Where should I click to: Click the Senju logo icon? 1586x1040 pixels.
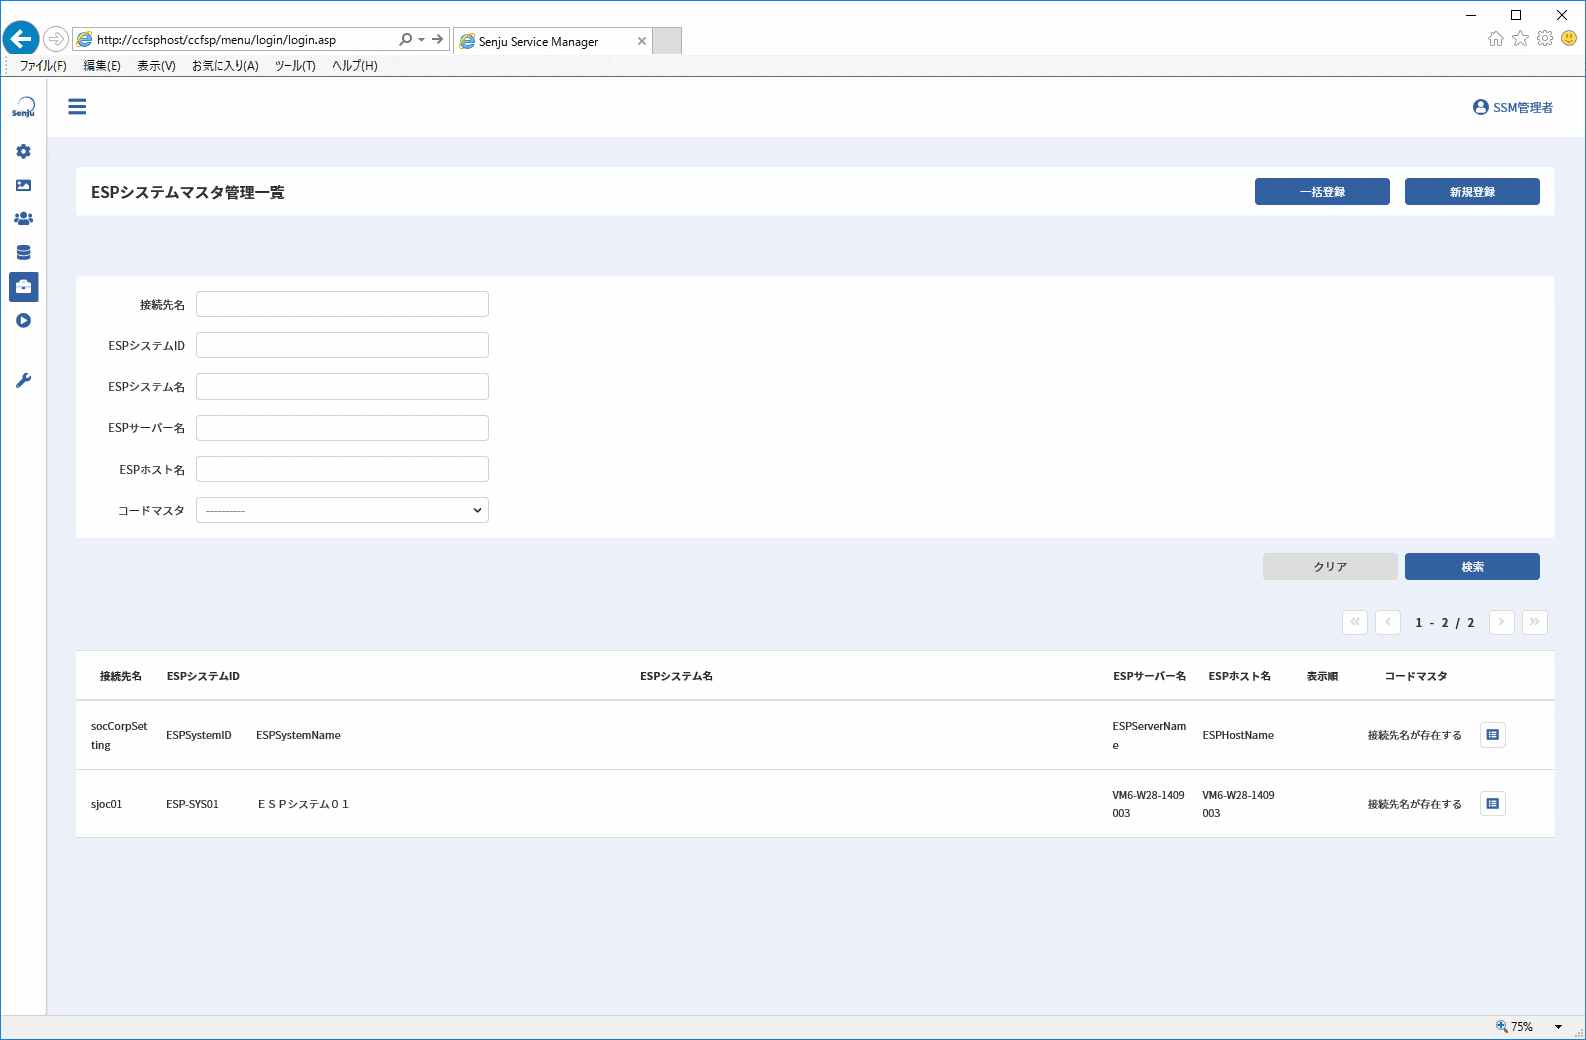pyautogui.click(x=24, y=107)
